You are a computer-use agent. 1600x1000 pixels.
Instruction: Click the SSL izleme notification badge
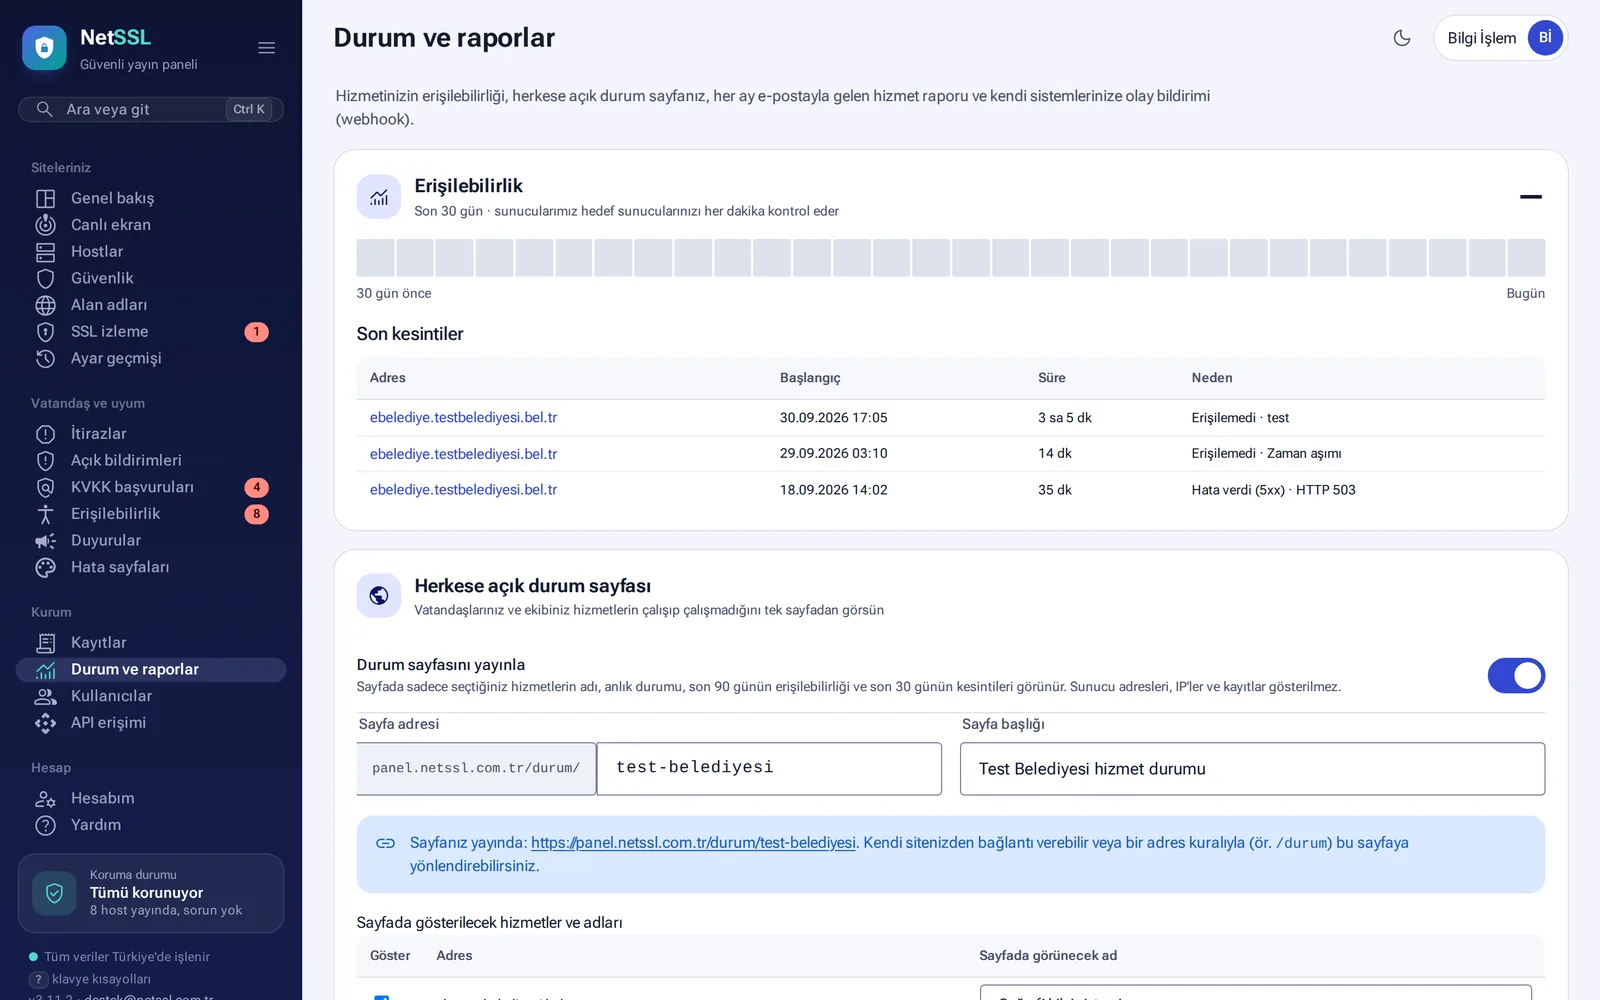(256, 332)
